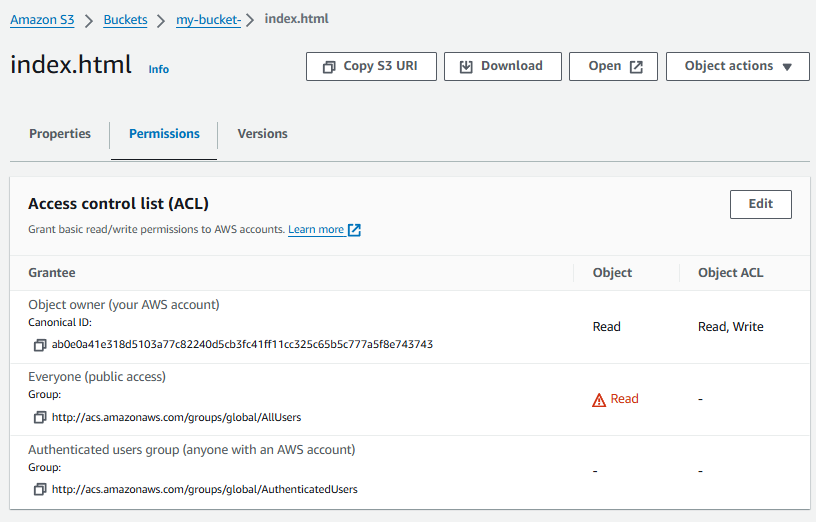Open the external link icon after Learn more
816x522 pixels.
354,230
